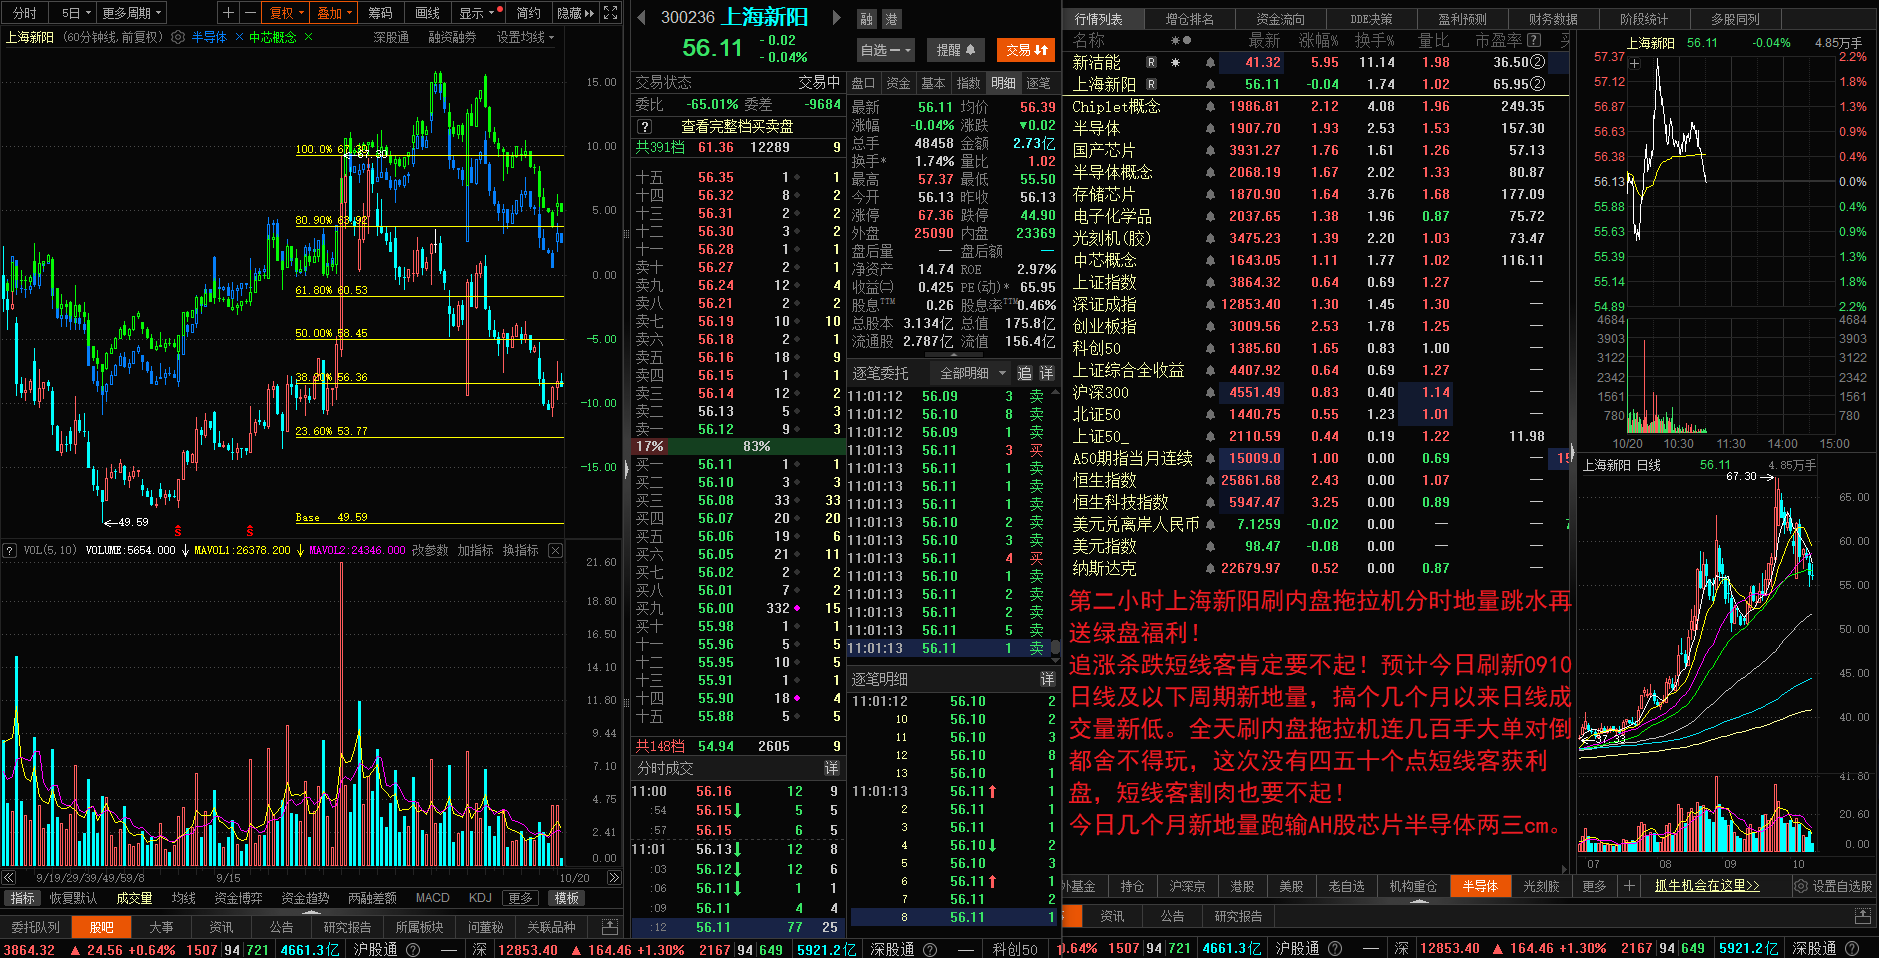
Task: Open the help question mark for order book
Action: pos(645,127)
